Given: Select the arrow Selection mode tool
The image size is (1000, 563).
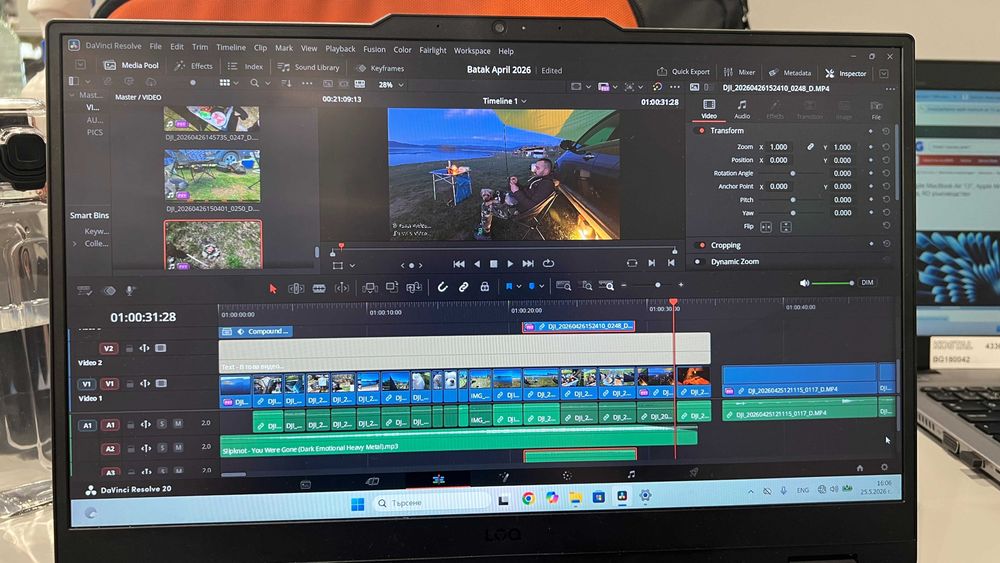Looking at the screenshot, I should tap(273, 288).
